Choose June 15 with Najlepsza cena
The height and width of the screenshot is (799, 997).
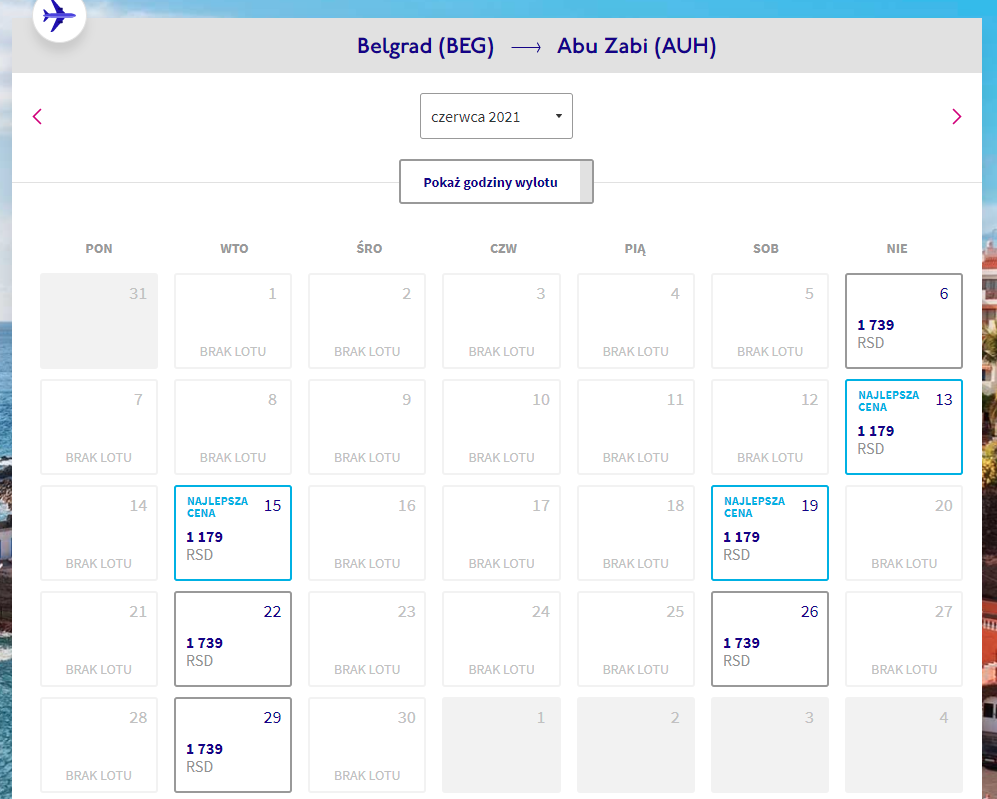point(233,533)
